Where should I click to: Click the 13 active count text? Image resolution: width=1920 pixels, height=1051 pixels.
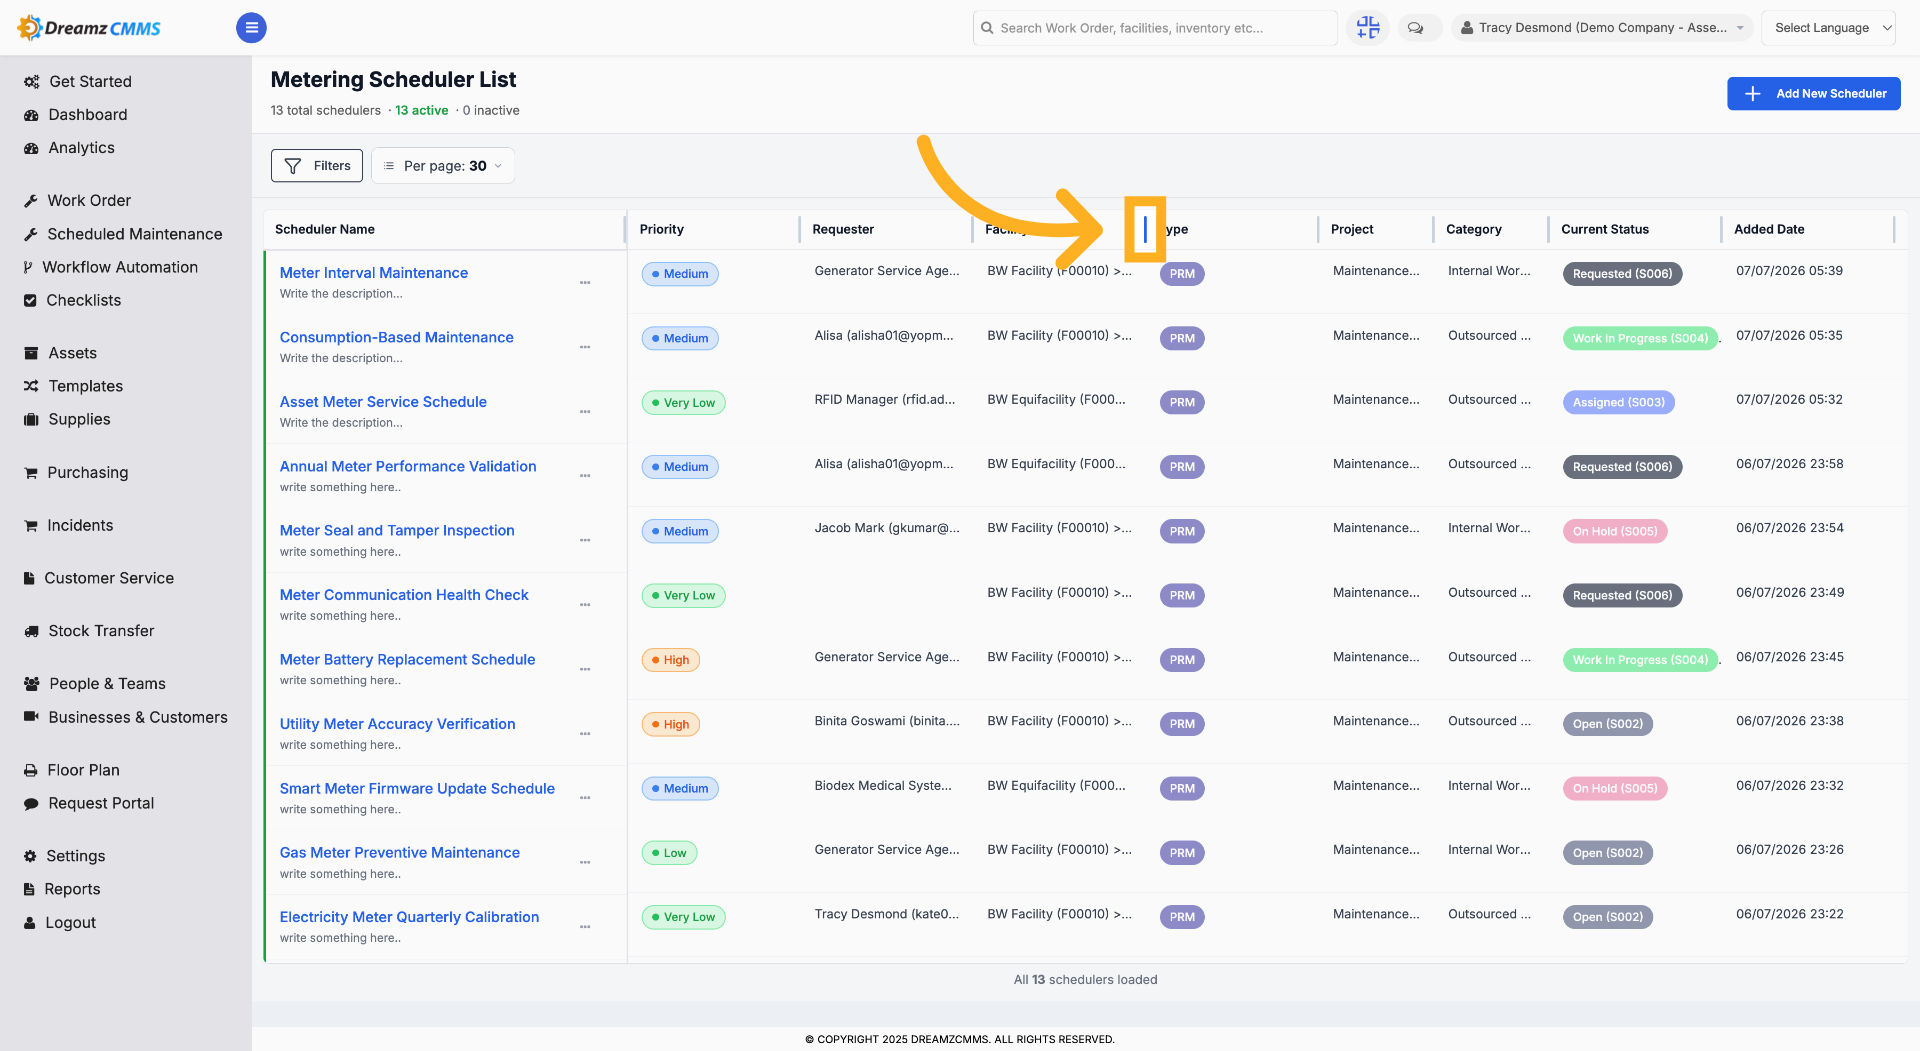(421, 111)
